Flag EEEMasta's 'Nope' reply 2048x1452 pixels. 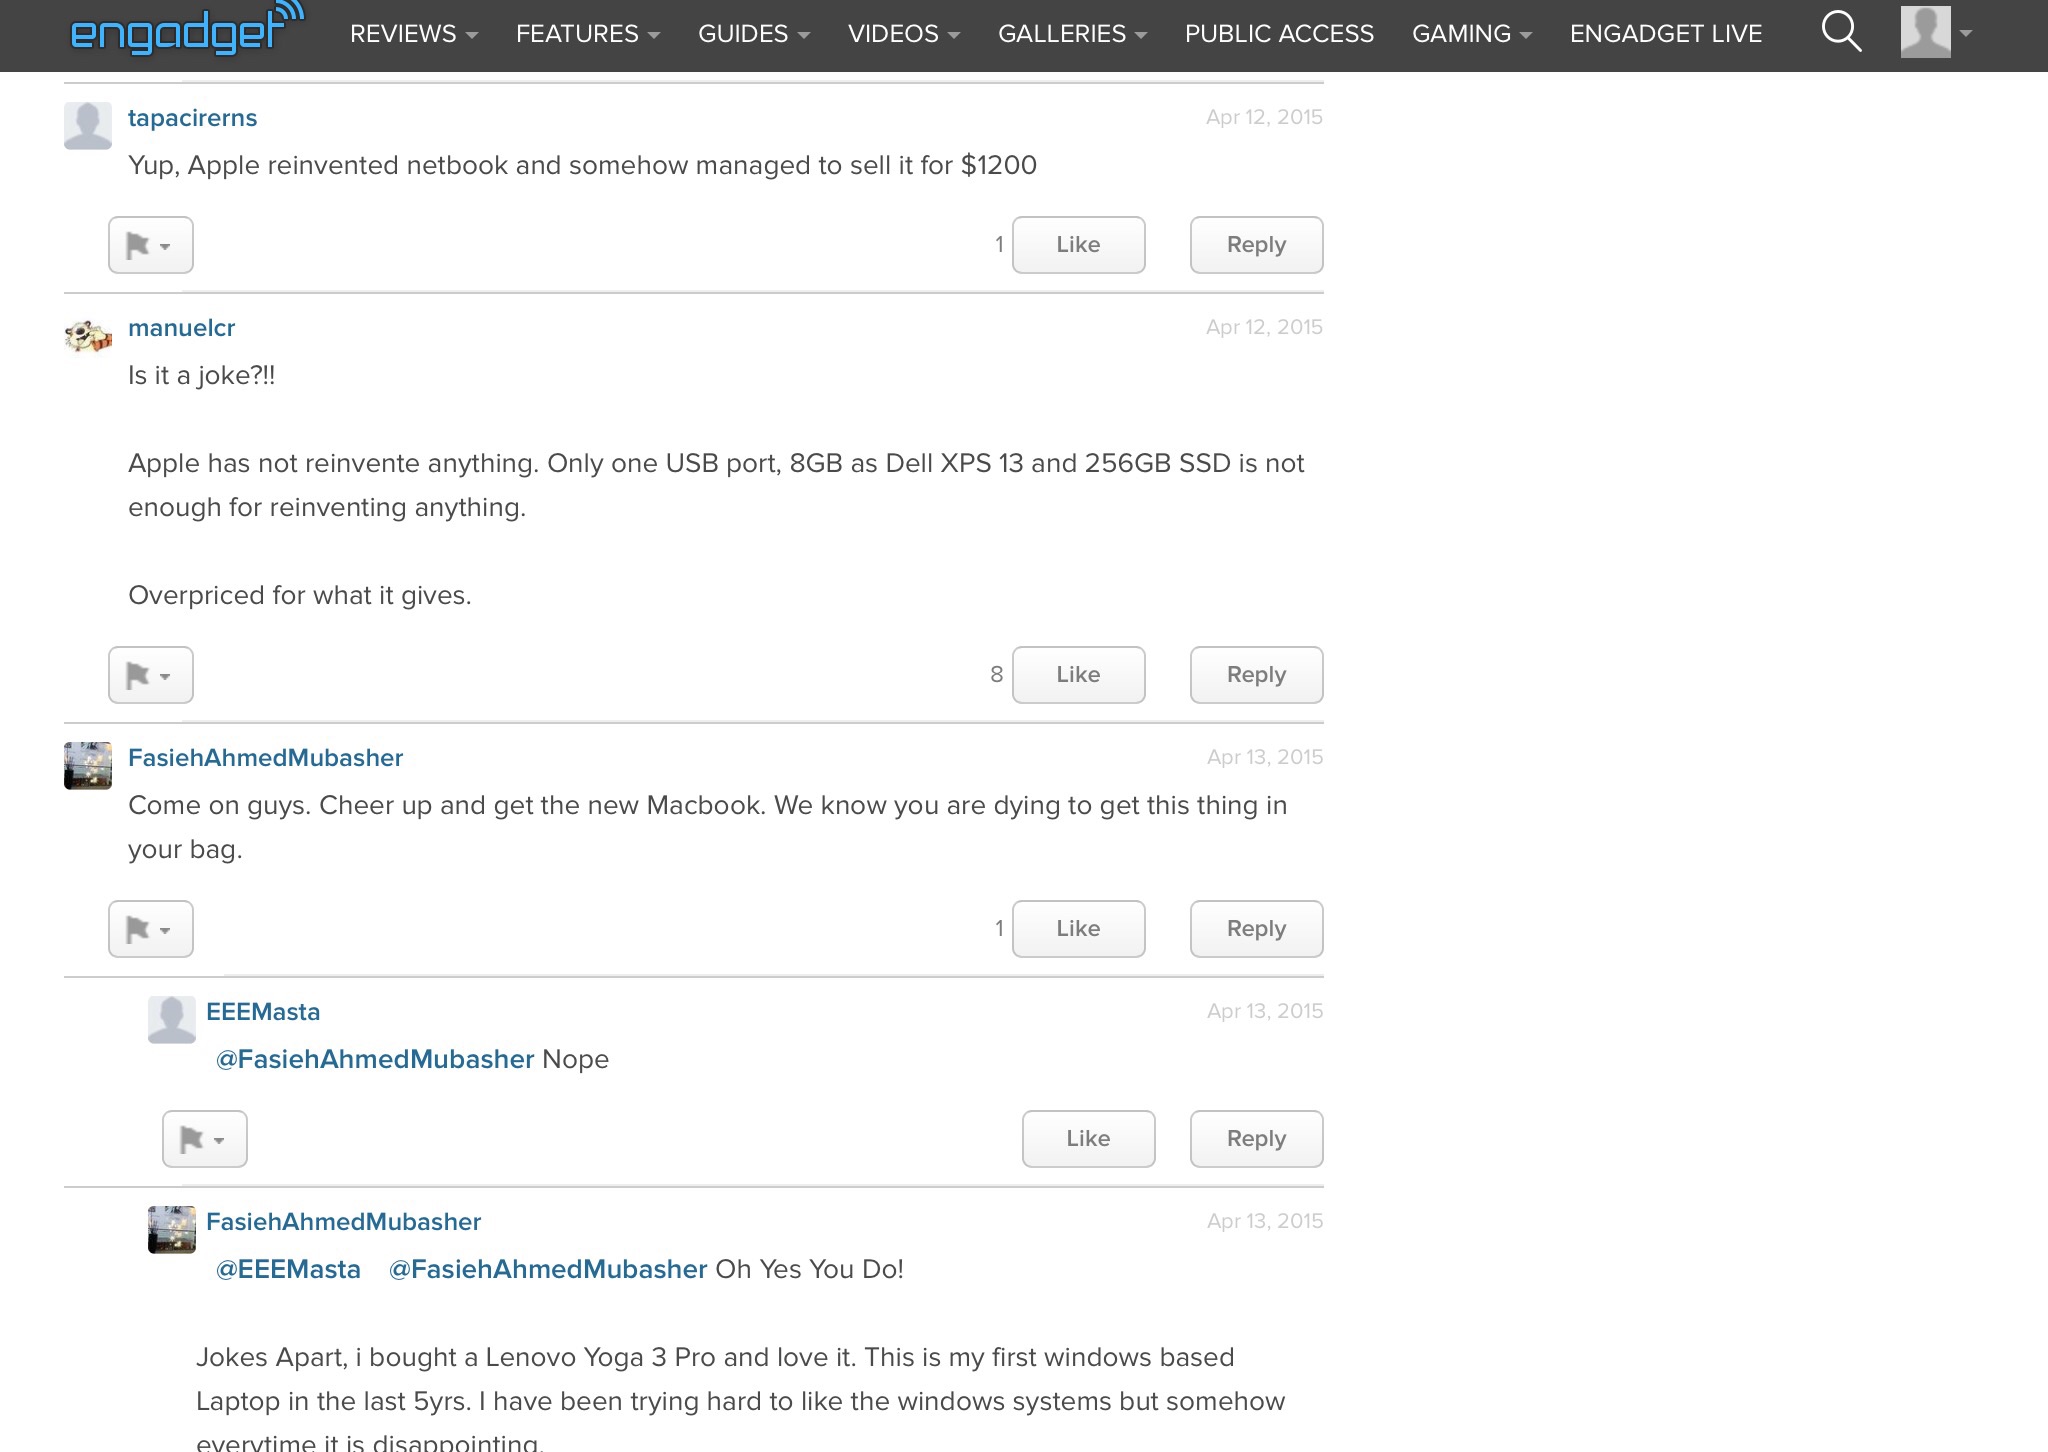[x=205, y=1139]
